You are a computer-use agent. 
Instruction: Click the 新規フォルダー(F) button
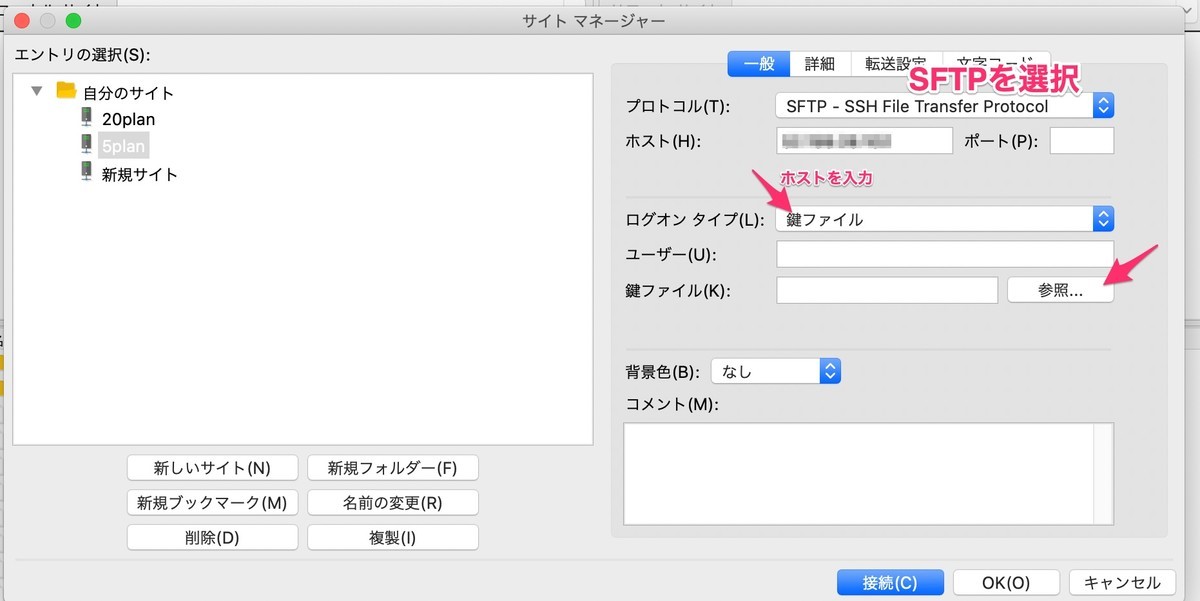pyautogui.click(x=393, y=467)
